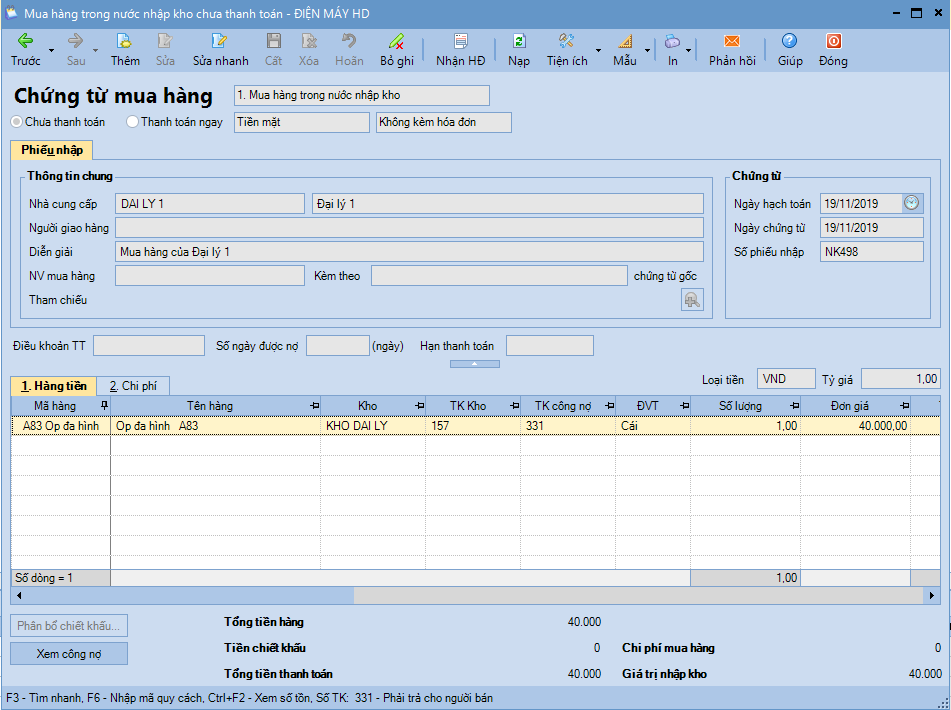The image size is (951, 710).
Task: Click the Cất save icon
Action: 274,41
